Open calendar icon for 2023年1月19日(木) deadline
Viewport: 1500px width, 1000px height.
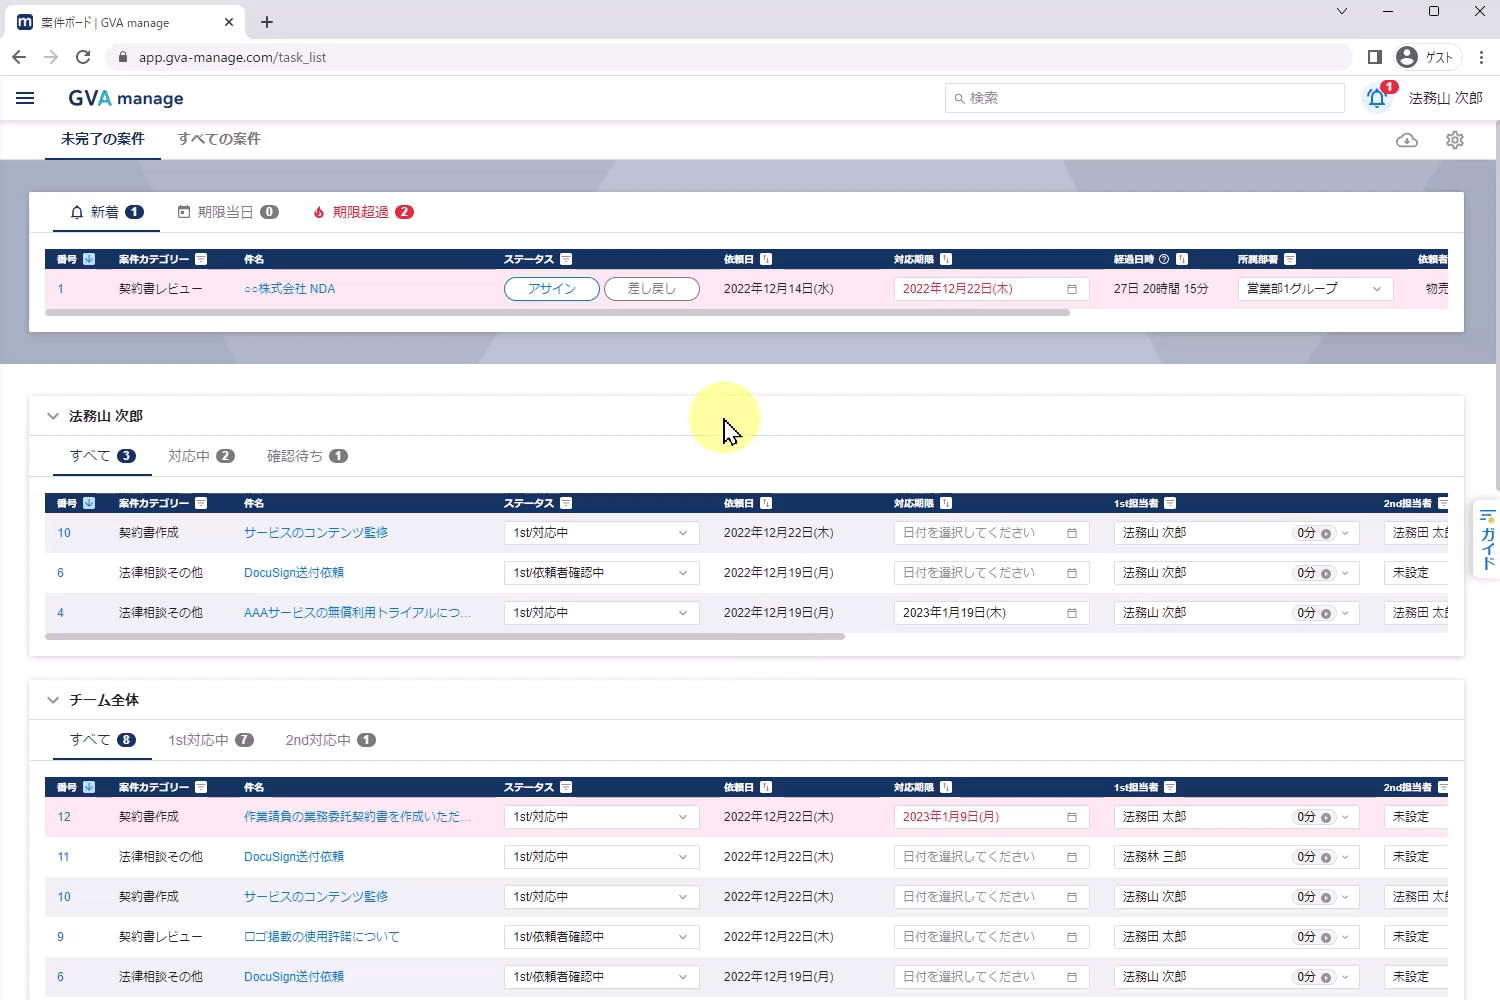point(1072,613)
